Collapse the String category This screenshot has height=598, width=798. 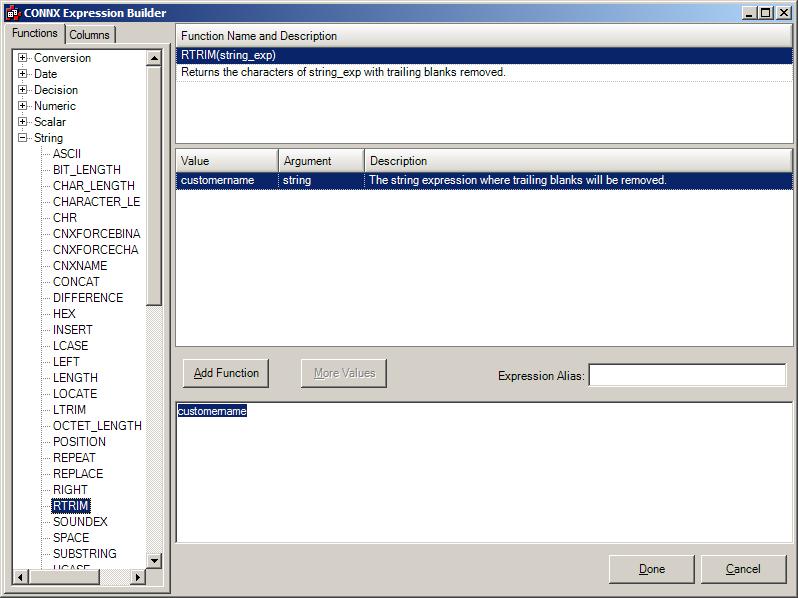(22, 137)
